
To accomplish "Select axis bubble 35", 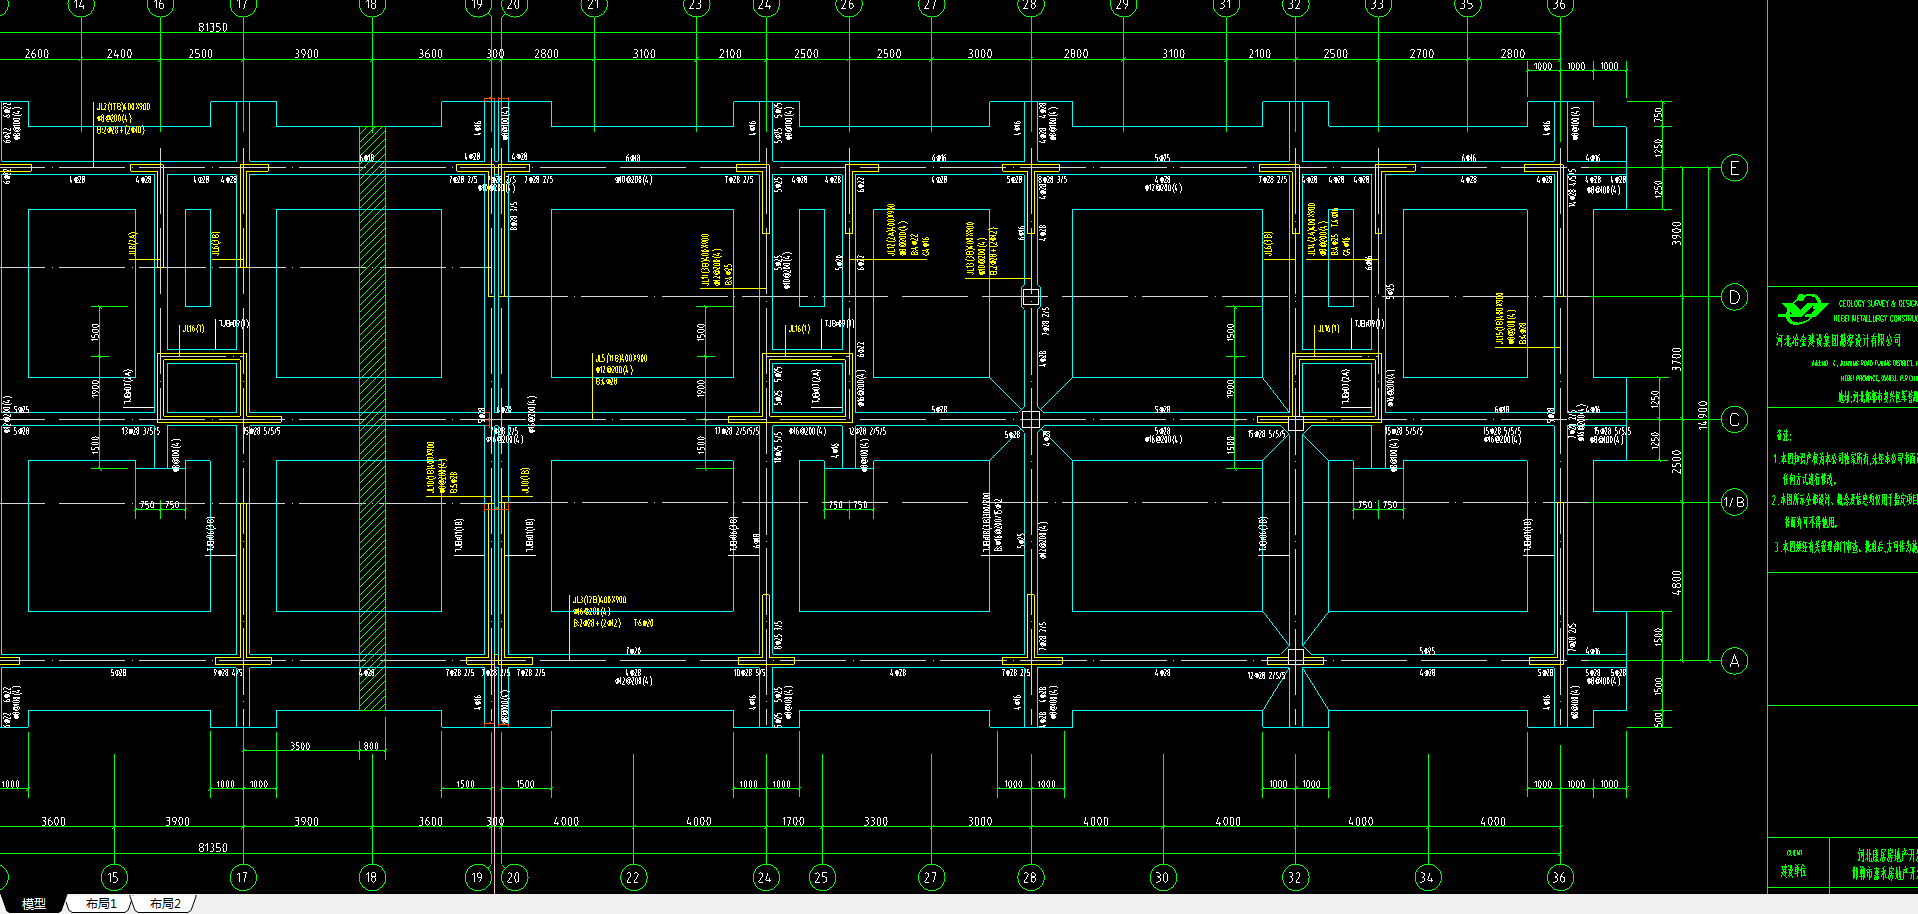I will point(1466,5).
